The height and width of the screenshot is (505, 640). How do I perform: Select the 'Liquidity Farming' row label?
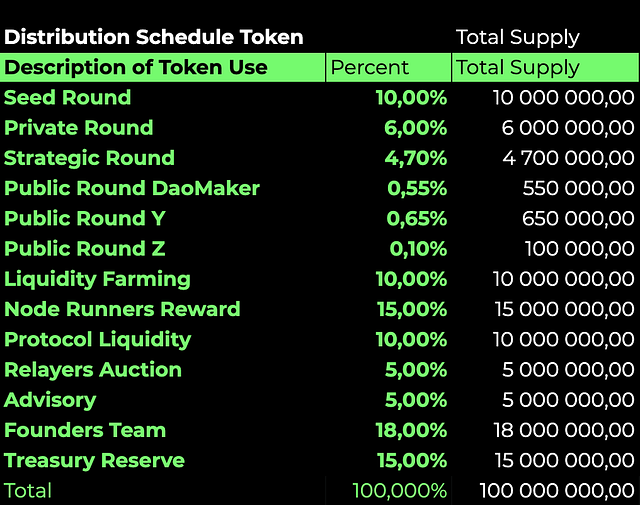coord(97,280)
